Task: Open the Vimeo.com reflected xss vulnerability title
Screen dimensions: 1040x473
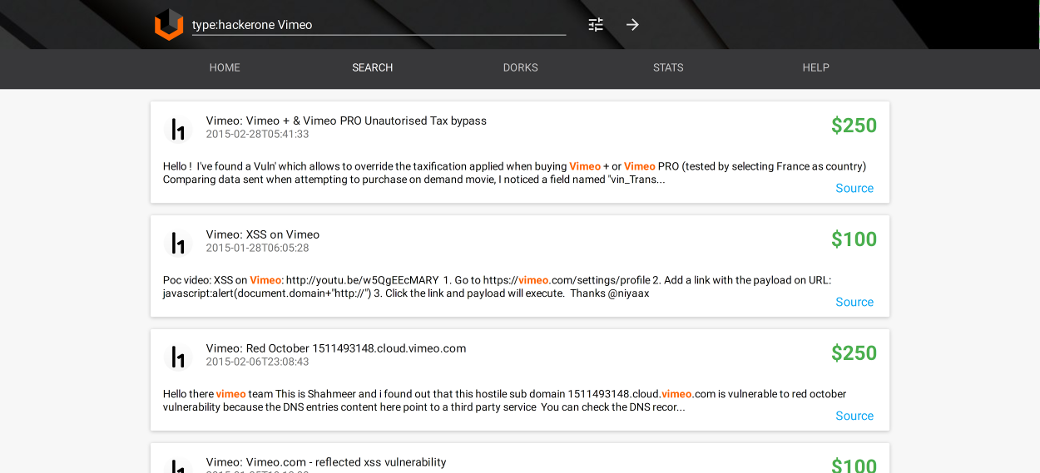Action: point(326,462)
